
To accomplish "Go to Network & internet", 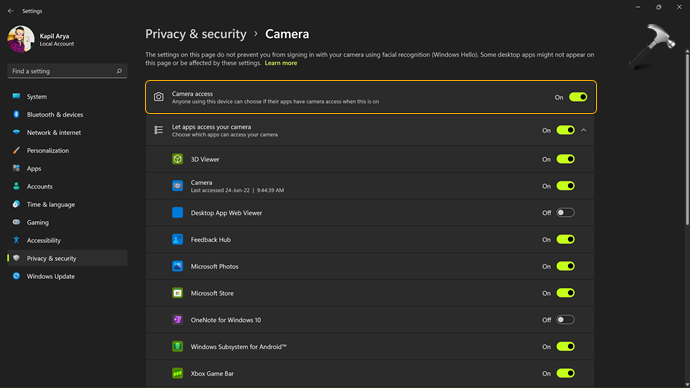I will [x=67, y=132].
